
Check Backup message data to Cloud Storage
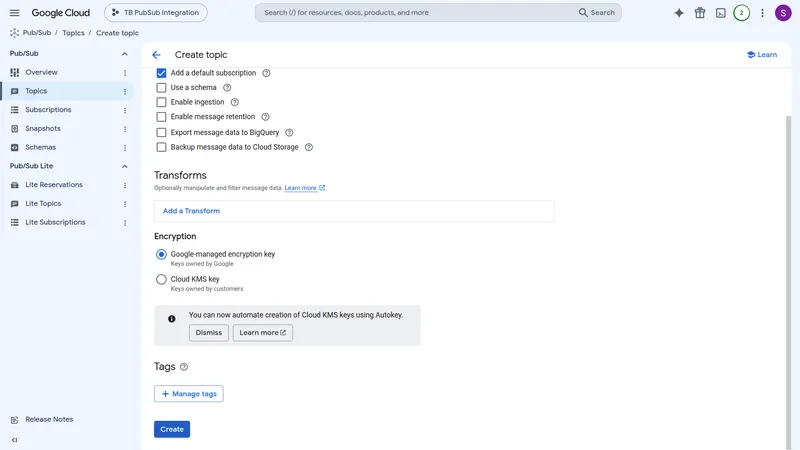161,147
